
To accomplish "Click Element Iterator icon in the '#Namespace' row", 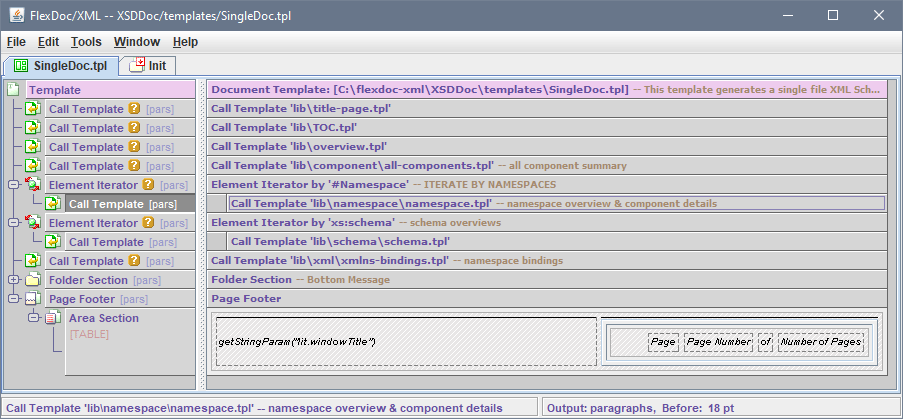I will (32, 185).
